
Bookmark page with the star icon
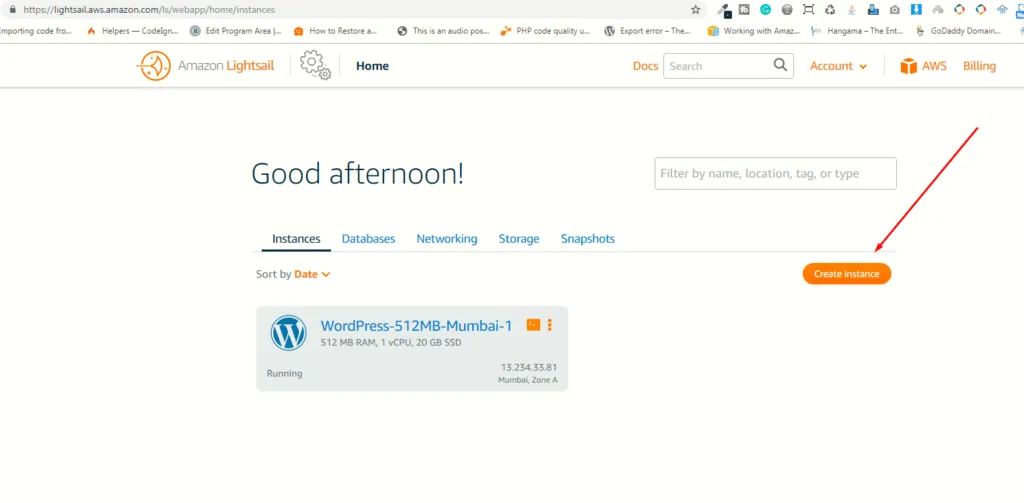[696, 9]
